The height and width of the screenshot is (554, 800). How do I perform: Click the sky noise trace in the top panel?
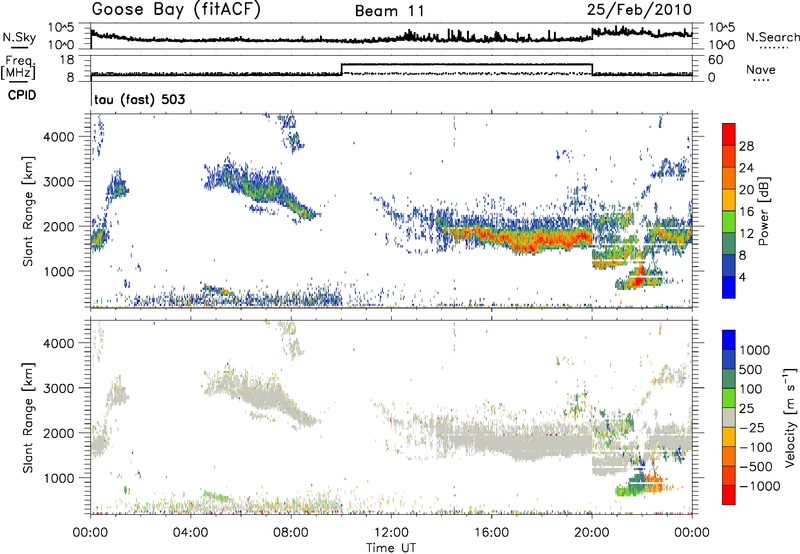[391, 38]
